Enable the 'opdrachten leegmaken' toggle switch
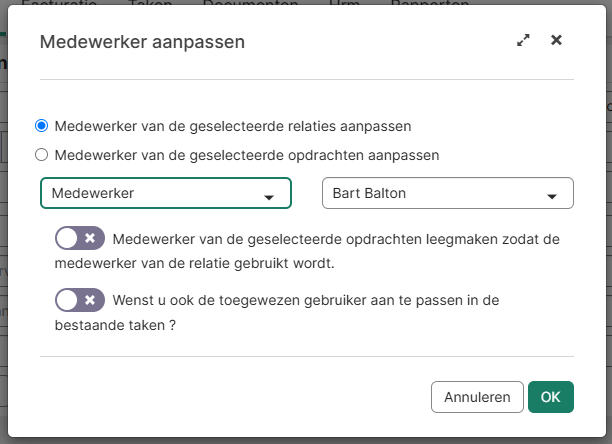 point(80,239)
